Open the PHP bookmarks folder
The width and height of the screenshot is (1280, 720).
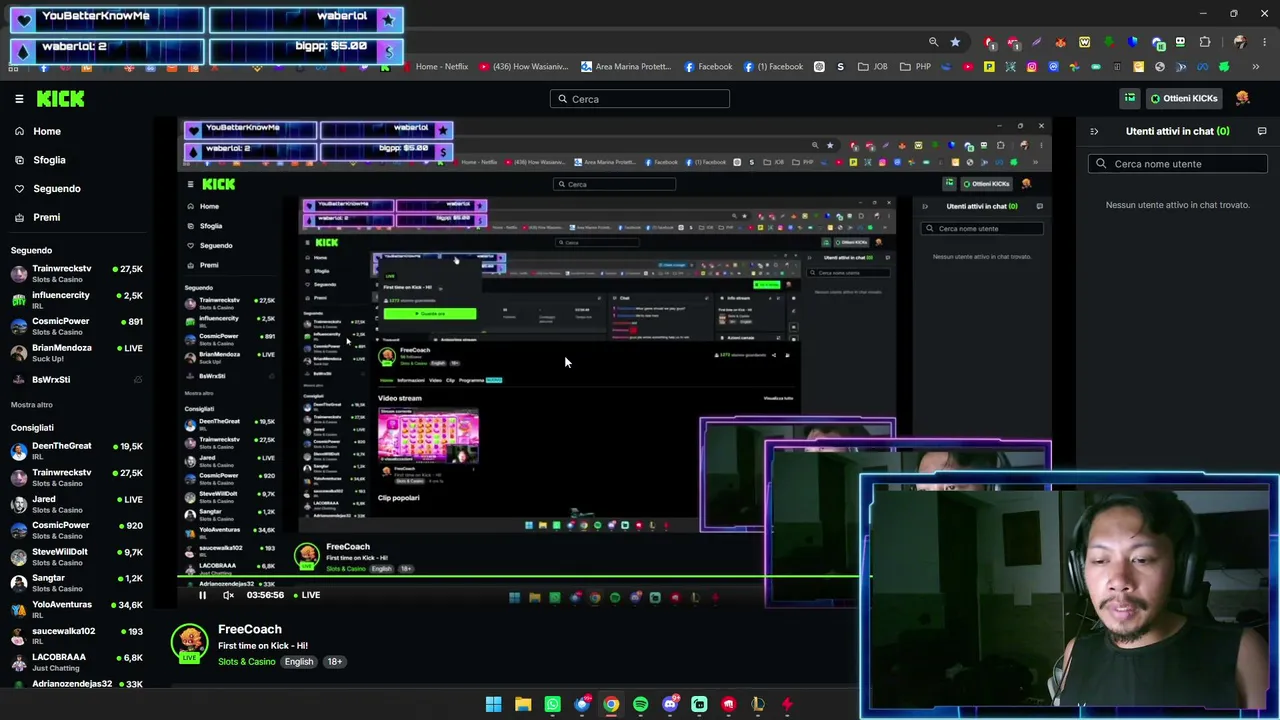point(915,67)
